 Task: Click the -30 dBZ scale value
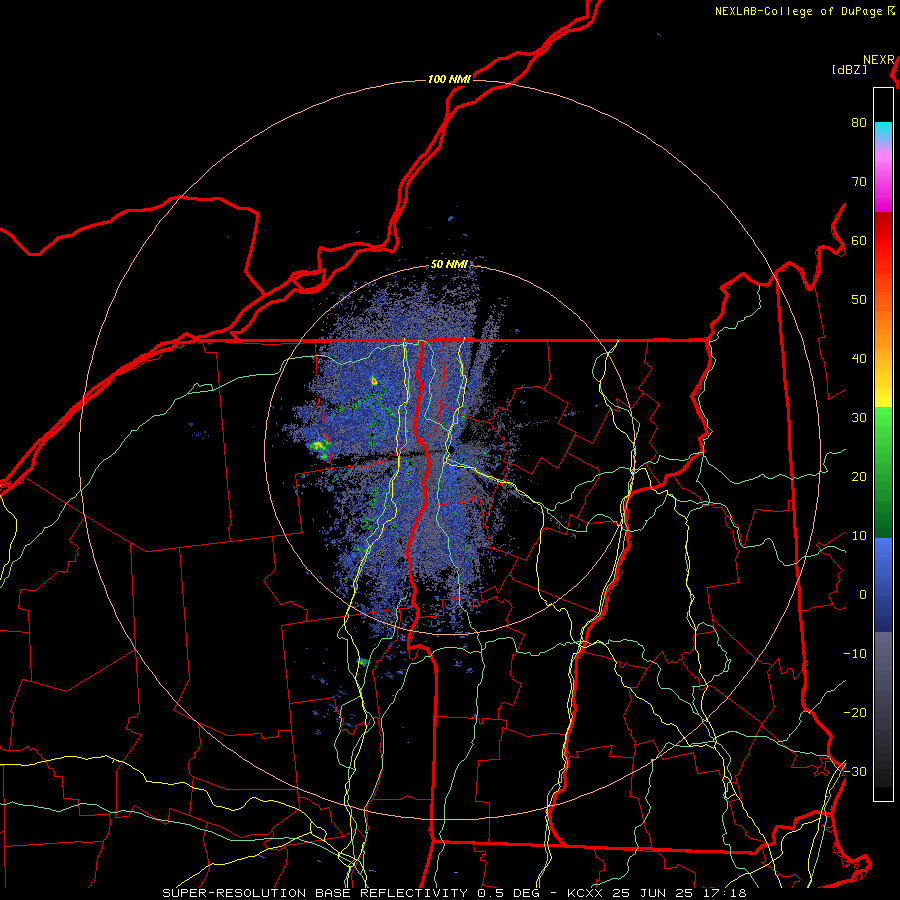[855, 772]
